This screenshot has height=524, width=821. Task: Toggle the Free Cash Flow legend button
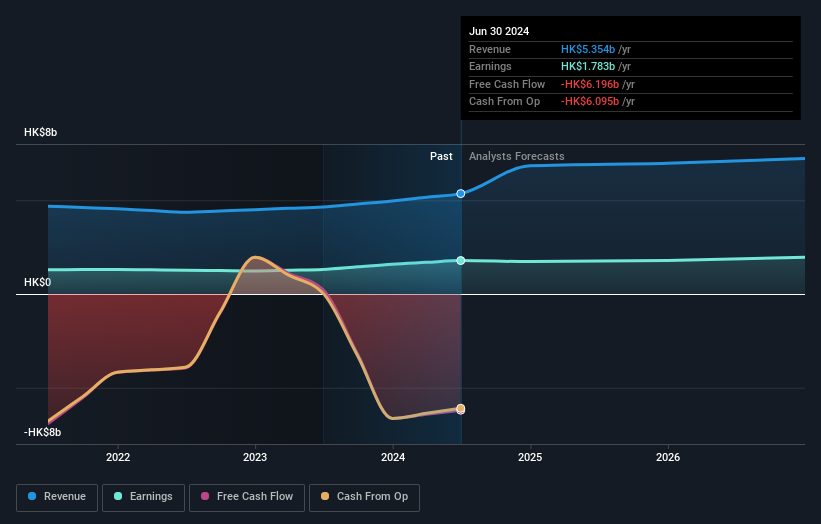point(247,497)
